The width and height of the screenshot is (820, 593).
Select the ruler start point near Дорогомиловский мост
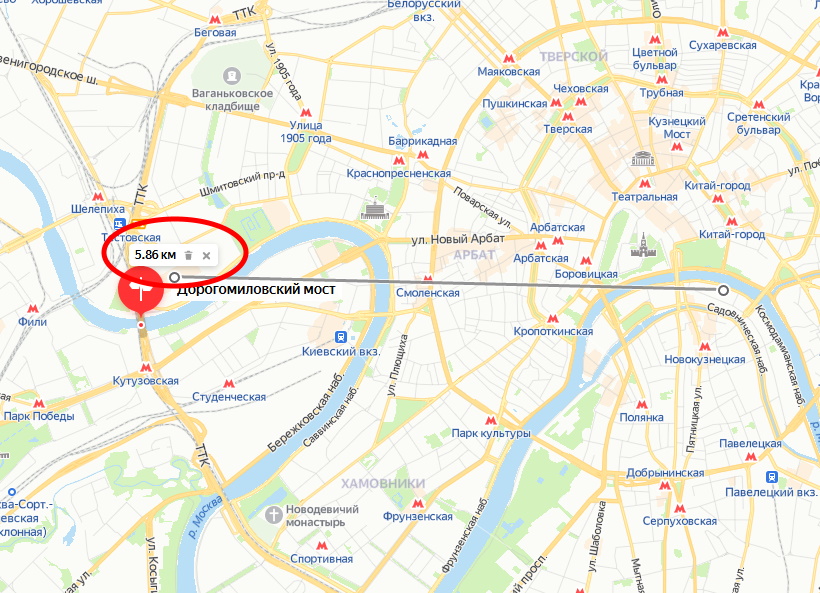(x=175, y=277)
